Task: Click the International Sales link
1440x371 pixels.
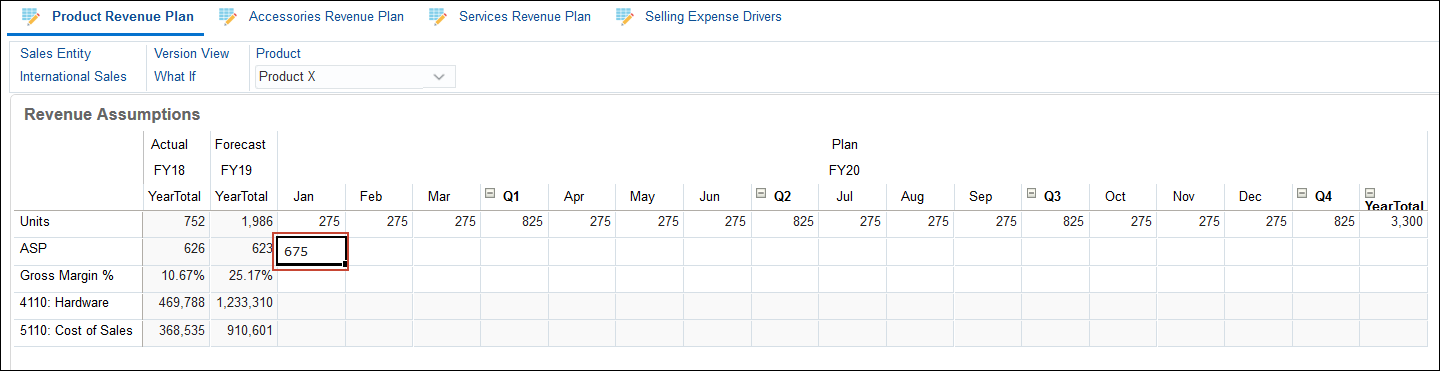Action: point(73,76)
